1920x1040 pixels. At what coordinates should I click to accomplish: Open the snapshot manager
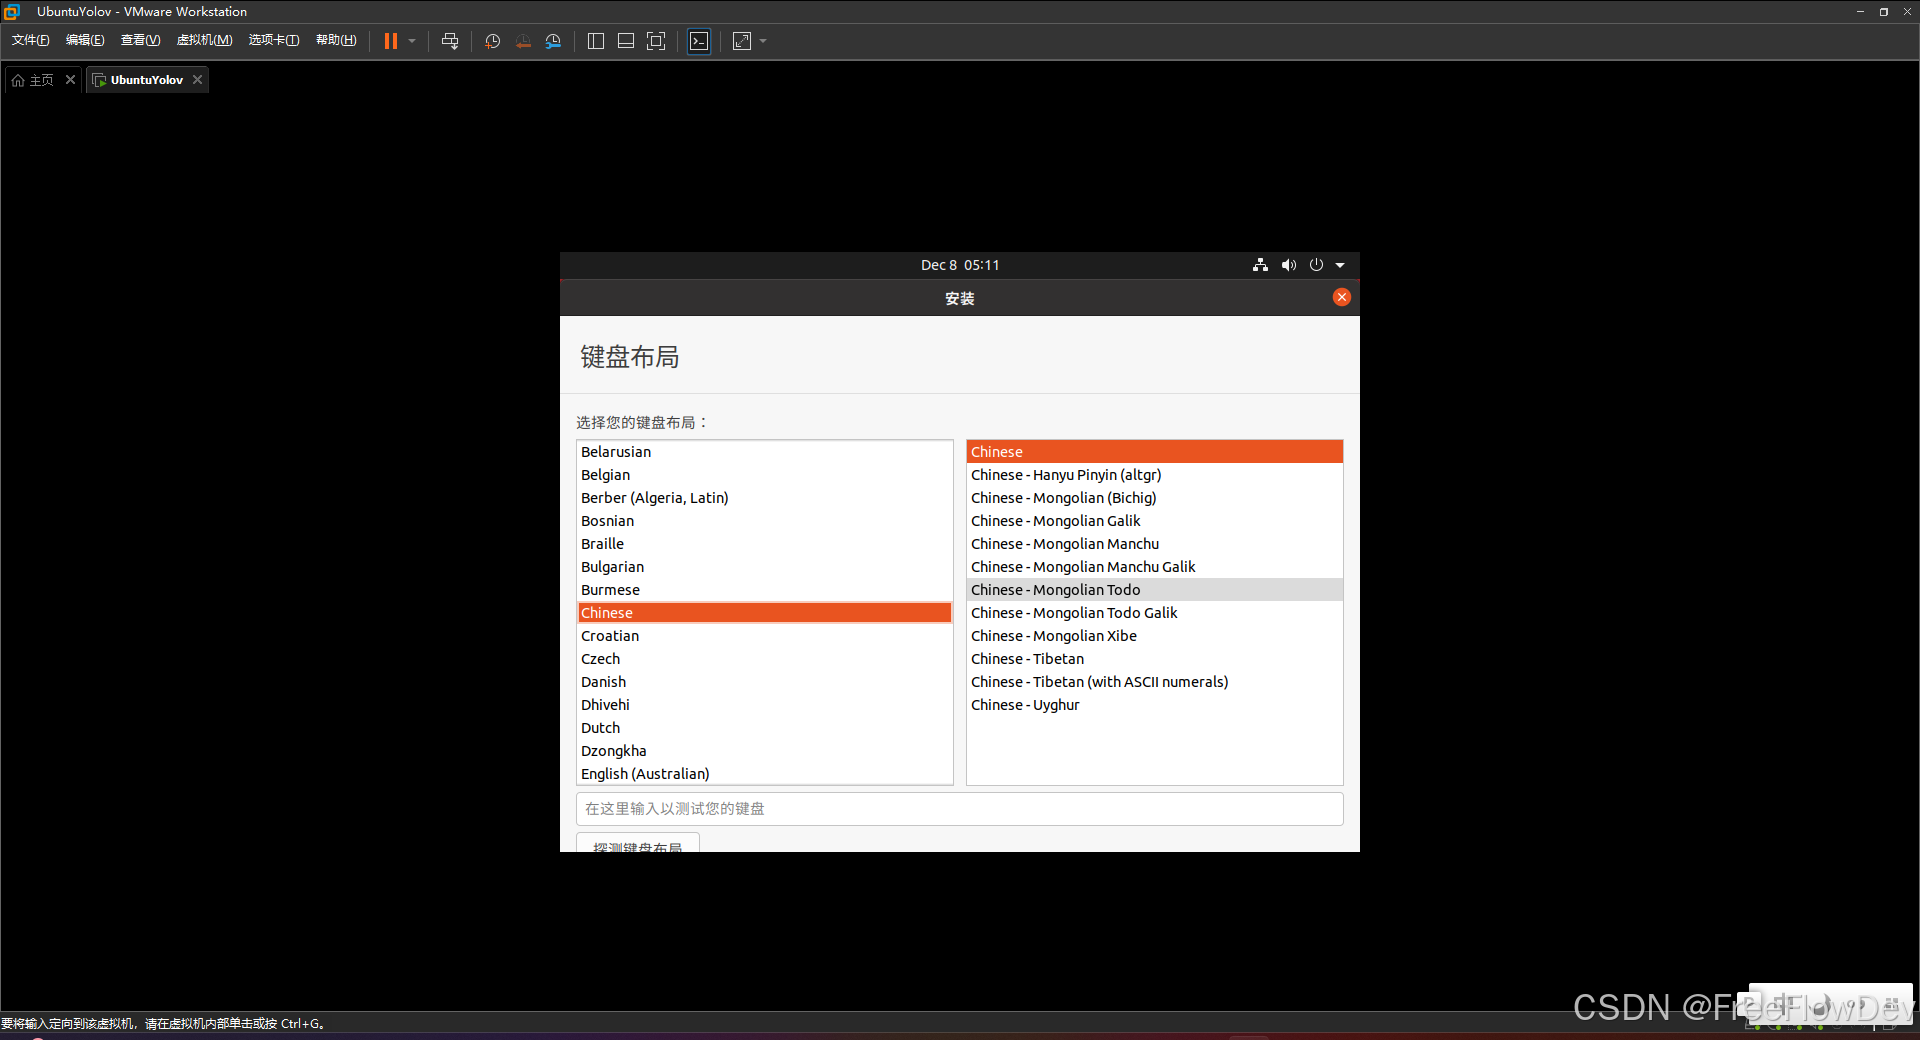pyautogui.click(x=554, y=41)
